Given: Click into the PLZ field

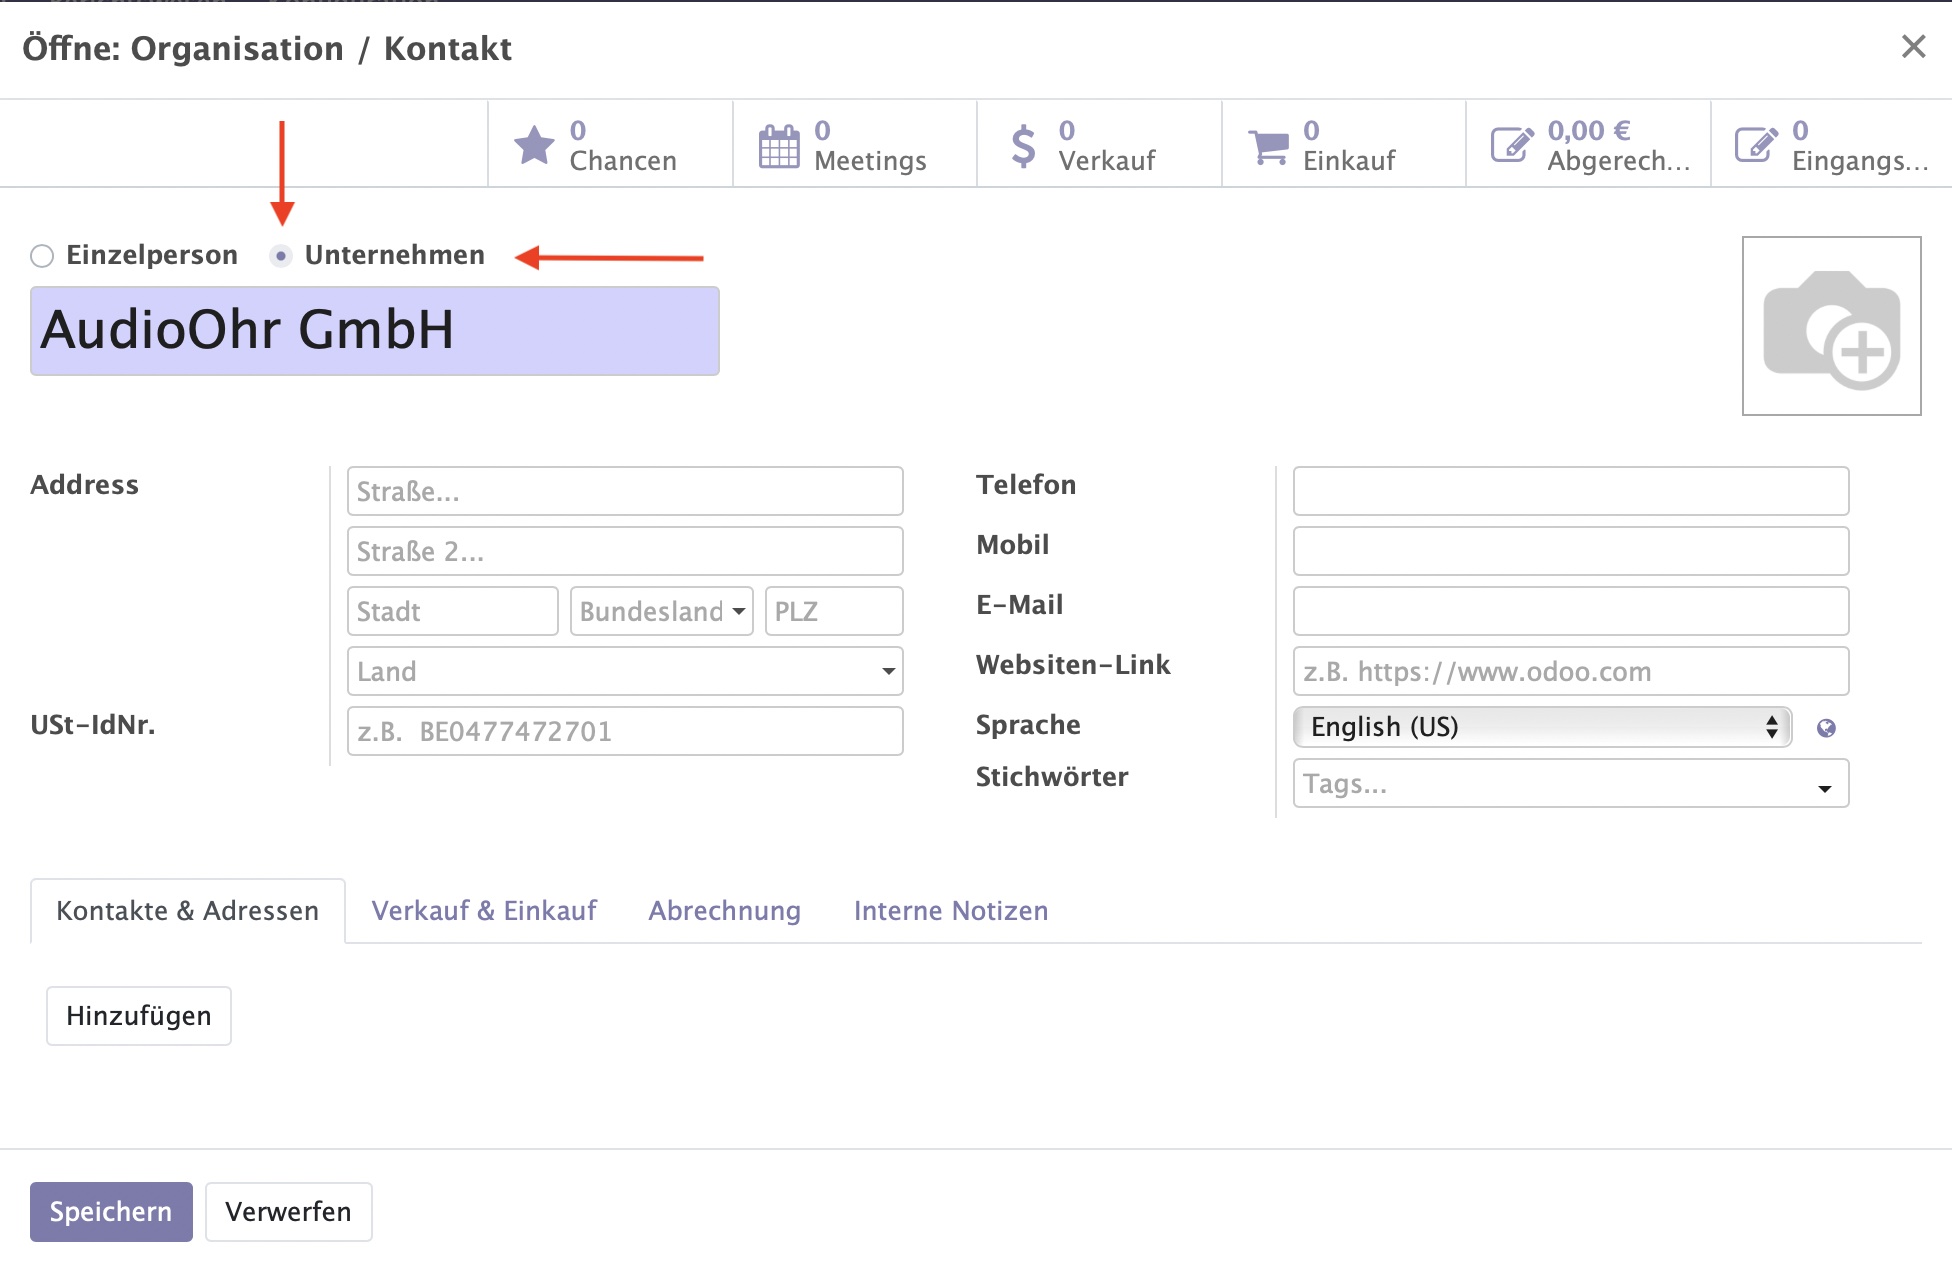Looking at the screenshot, I should (834, 611).
